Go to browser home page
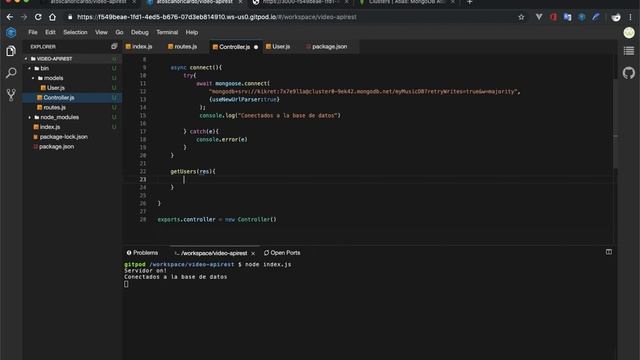 tap(53, 17)
